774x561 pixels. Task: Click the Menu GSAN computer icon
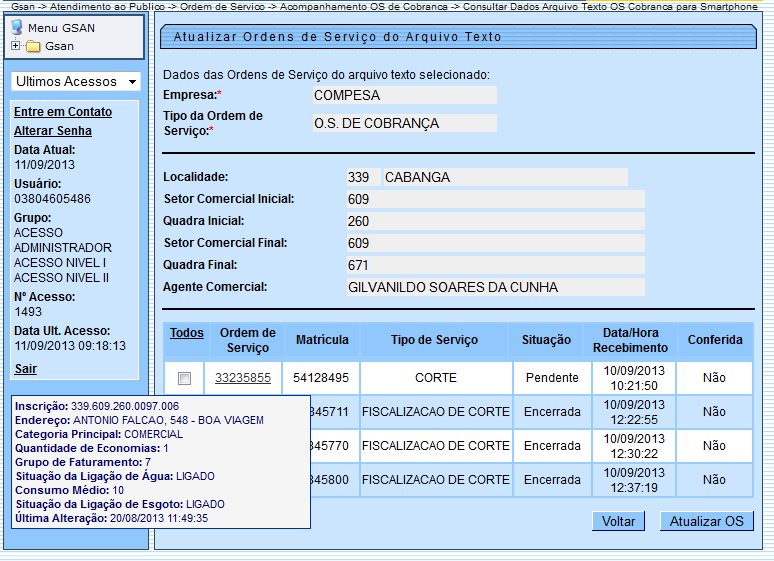[x=17, y=27]
